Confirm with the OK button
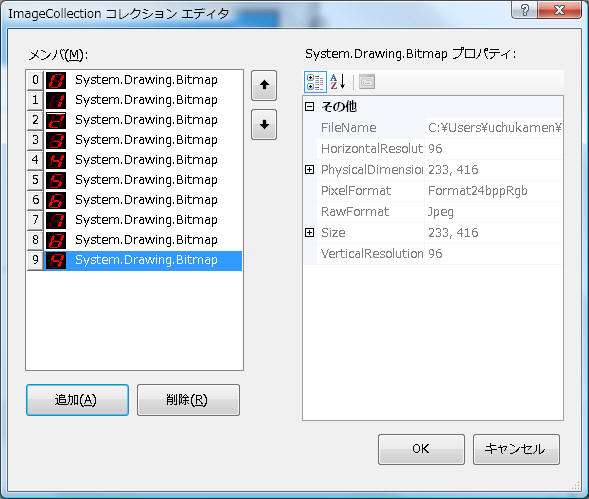The image size is (589, 499). pos(421,449)
